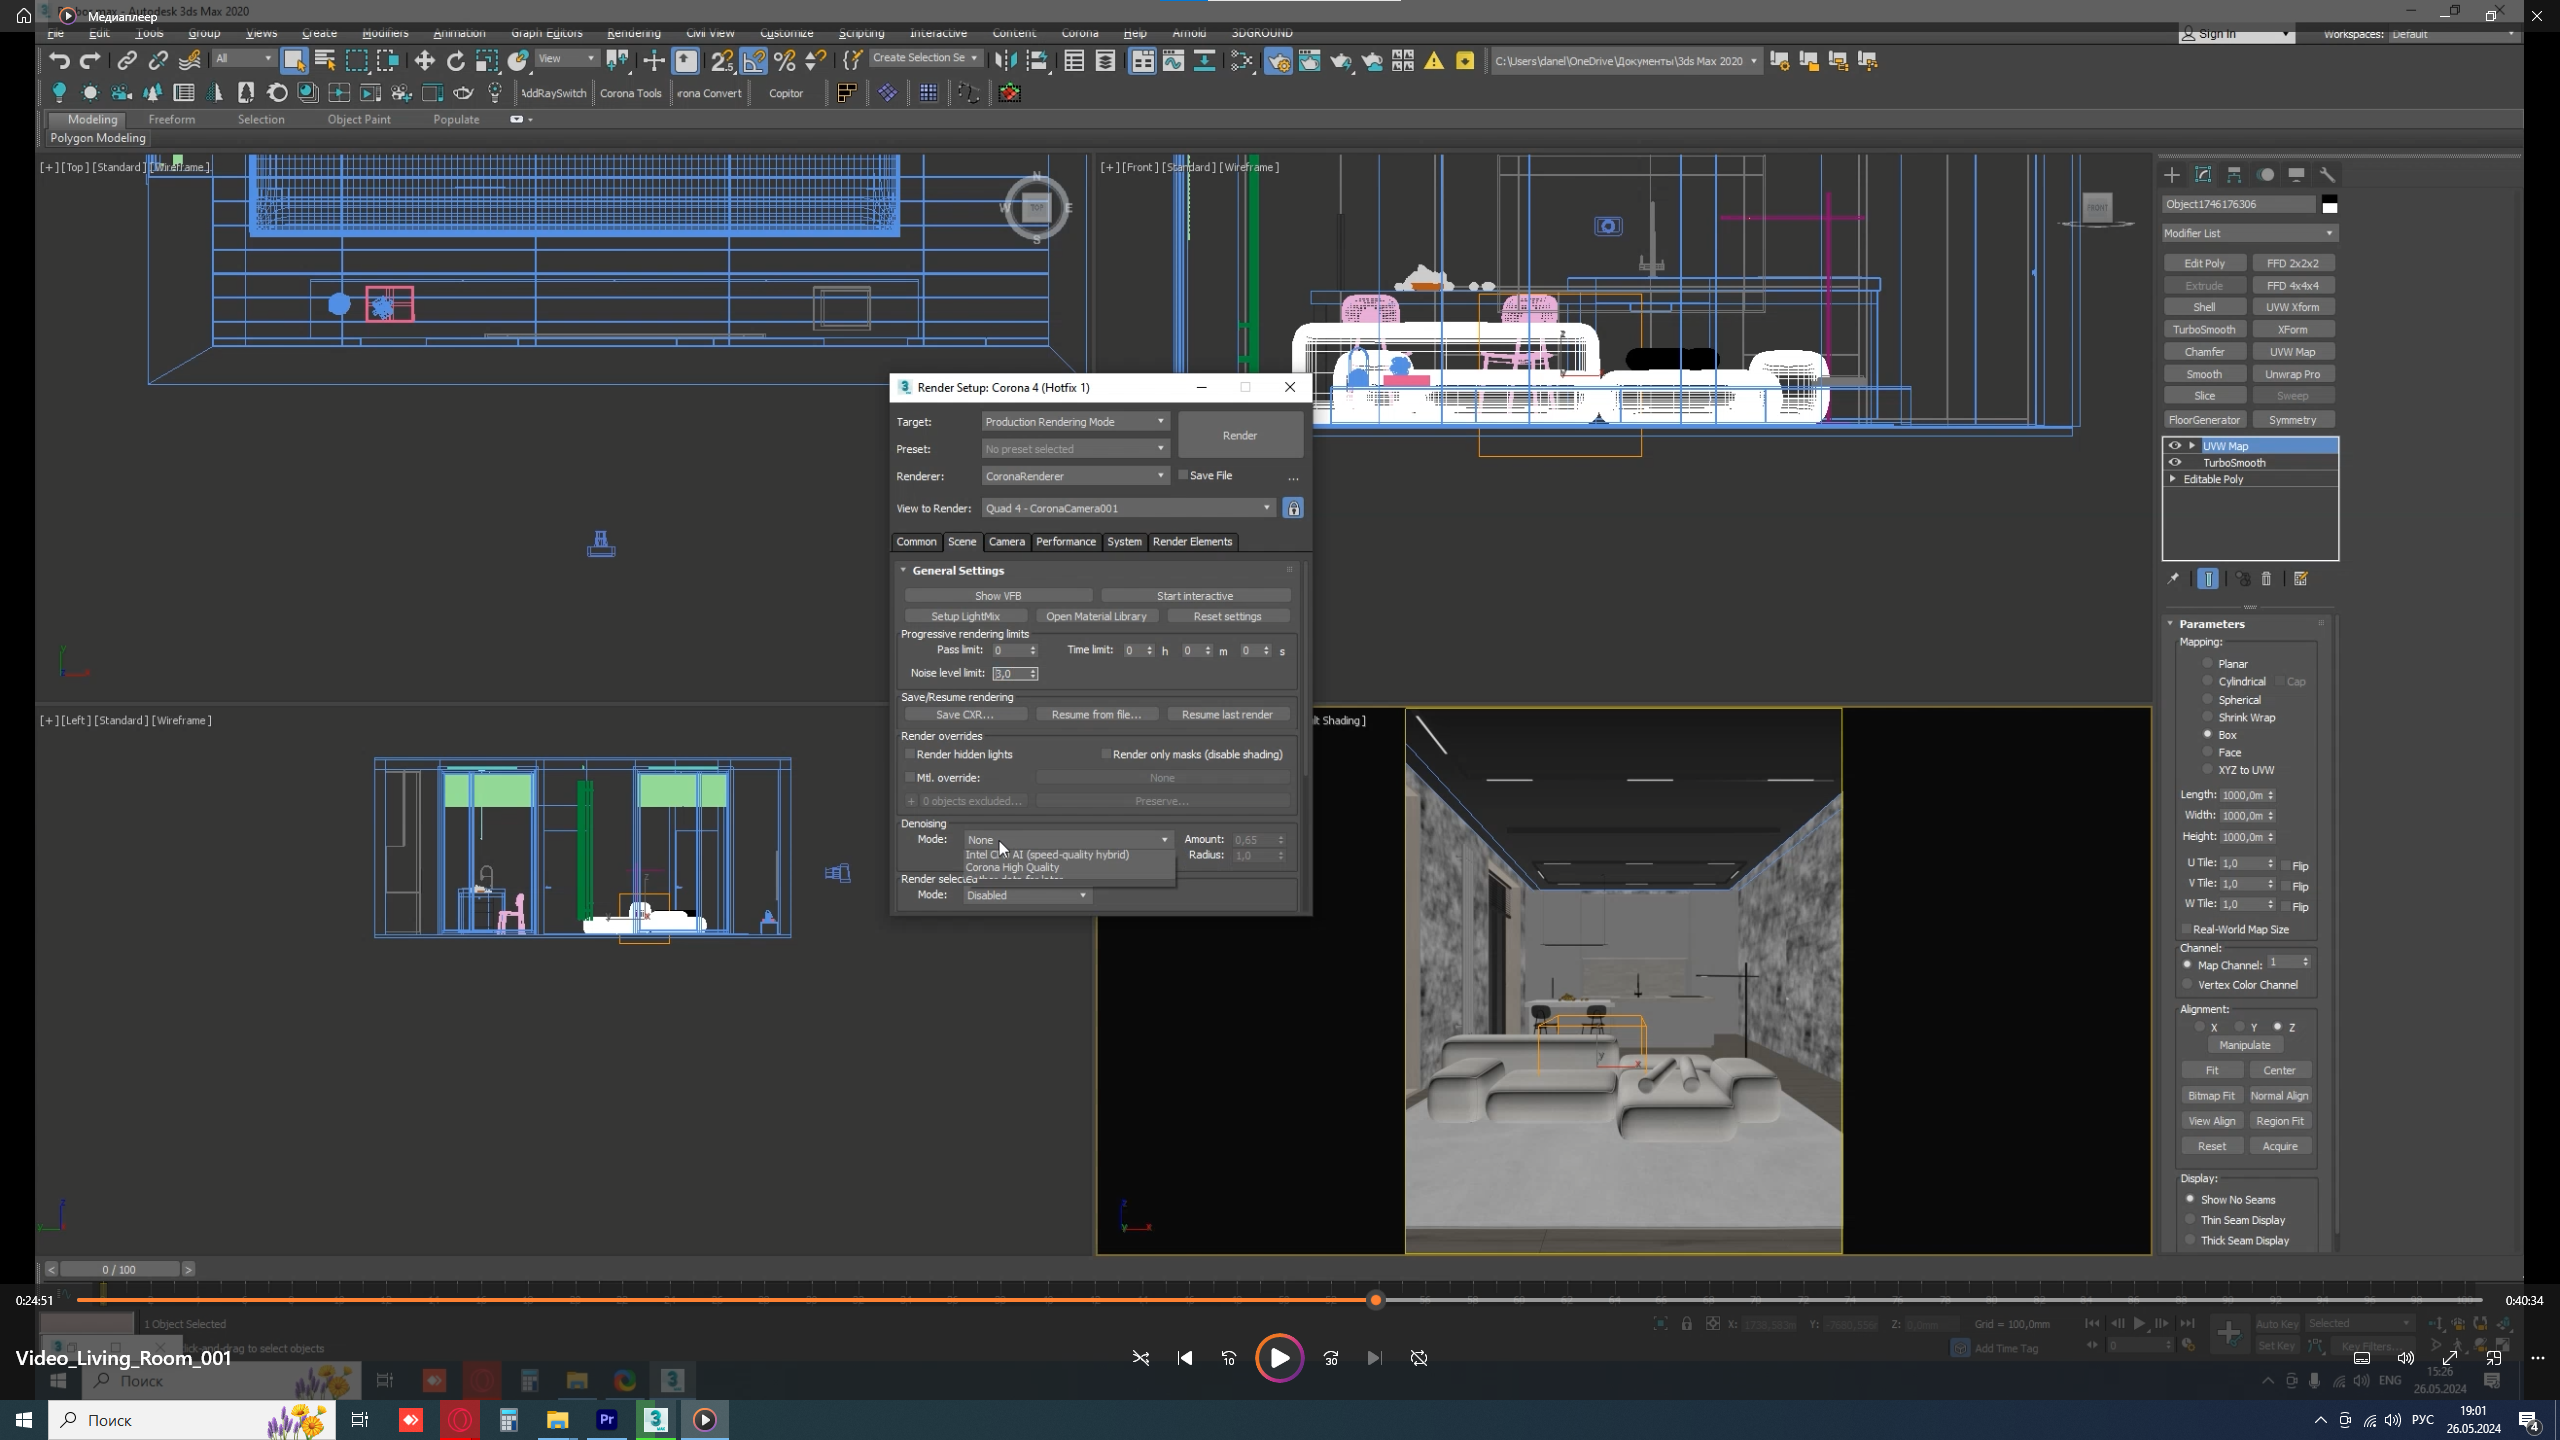This screenshot has height=1440, width=2560.
Task: Check Render hidden lights option
Action: point(910,754)
